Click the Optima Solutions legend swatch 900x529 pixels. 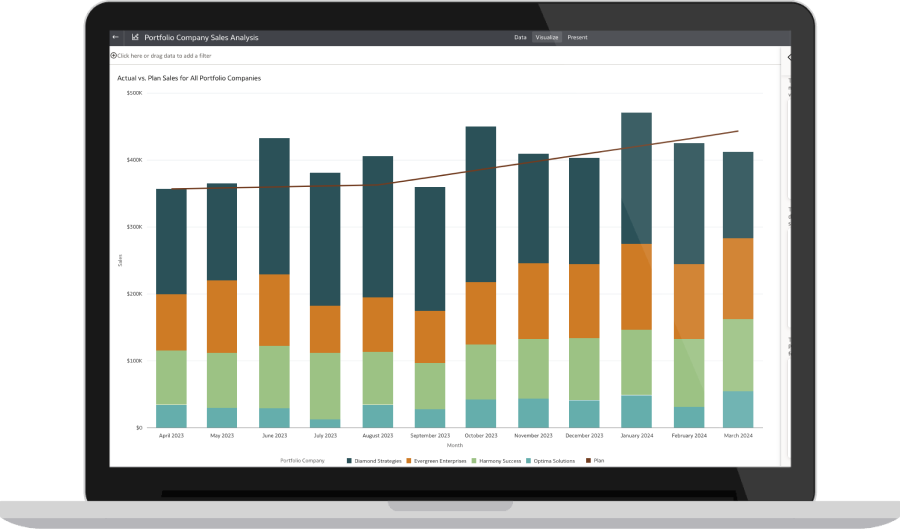tap(528, 460)
